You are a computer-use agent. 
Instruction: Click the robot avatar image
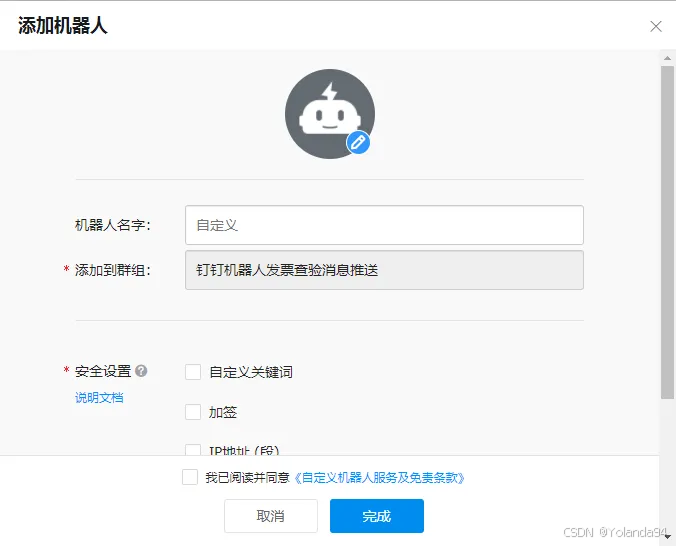click(330, 114)
